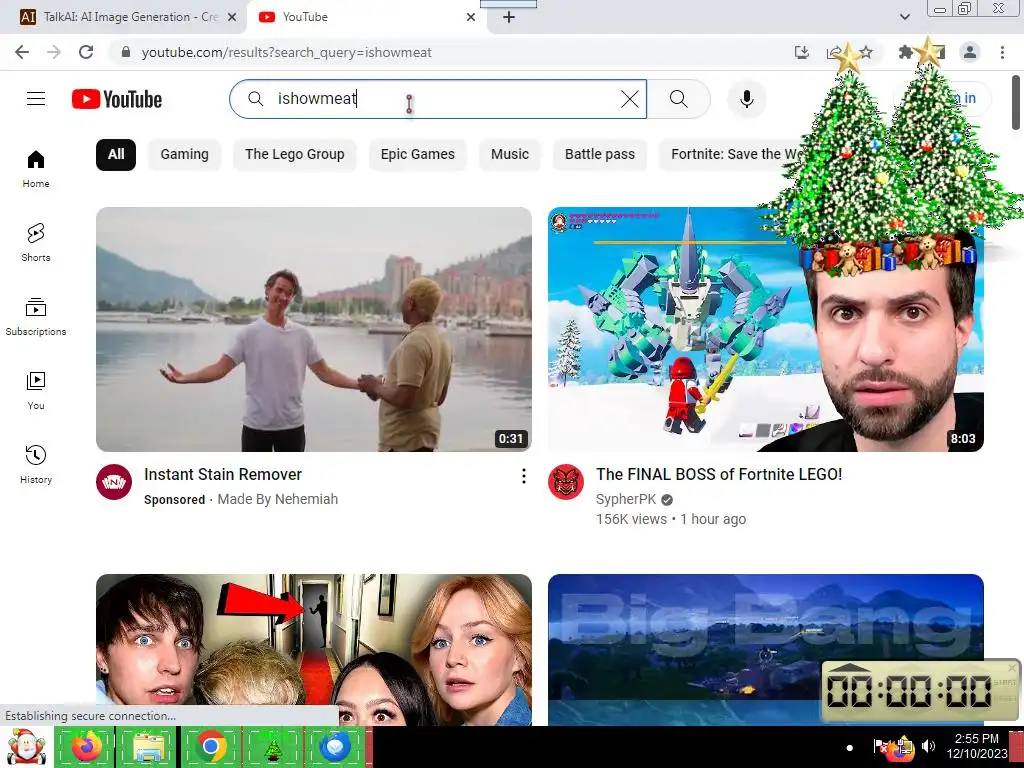Image resolution: width=1024 pixels, height=768 pixels.
Task: Click the Santa start button on taskbar
Action: (x=25, y=747)
